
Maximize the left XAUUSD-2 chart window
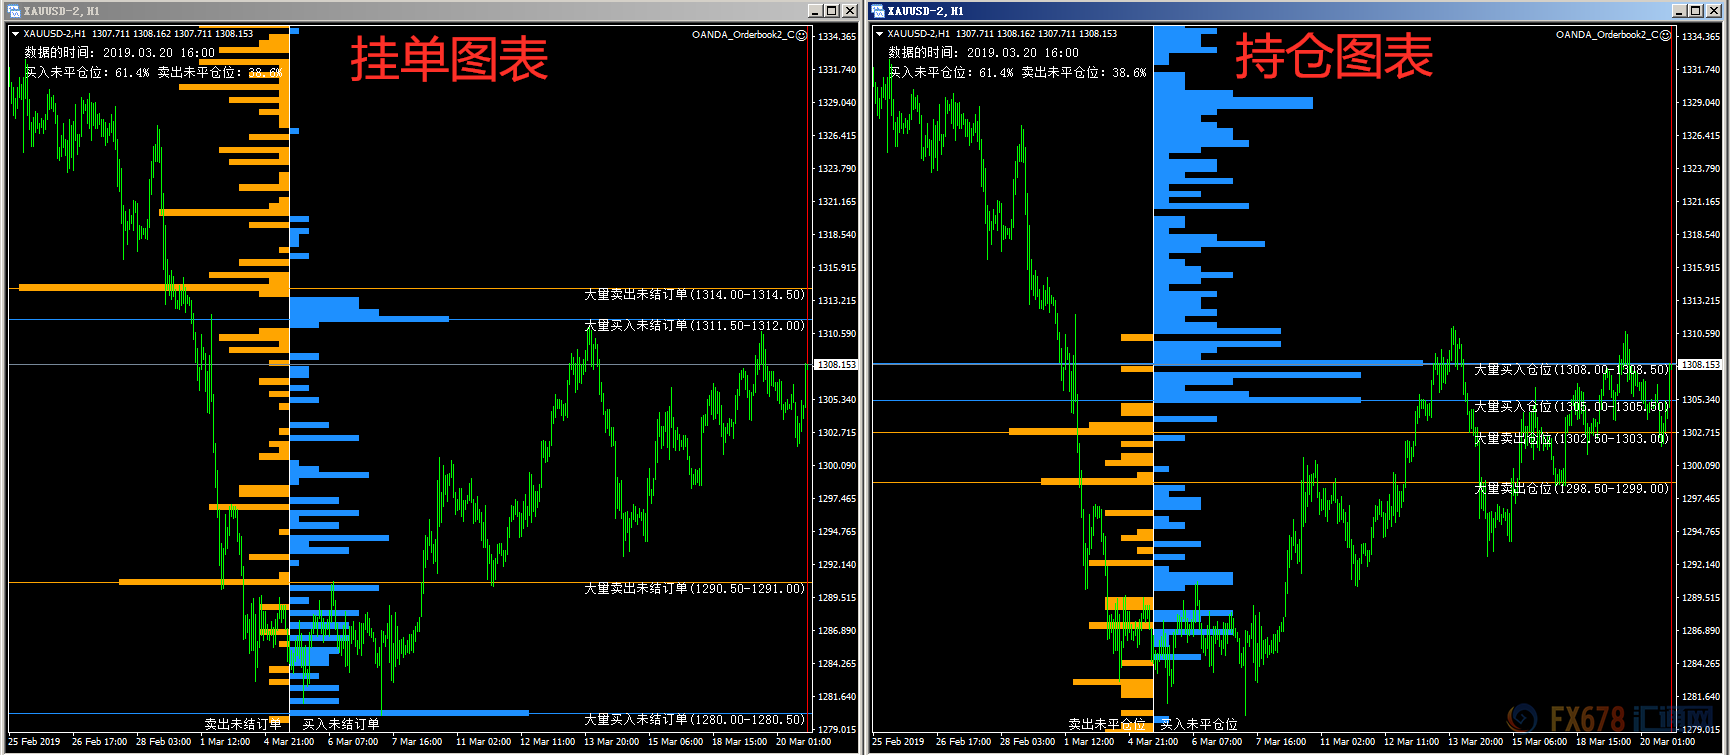tap(832, 11)
